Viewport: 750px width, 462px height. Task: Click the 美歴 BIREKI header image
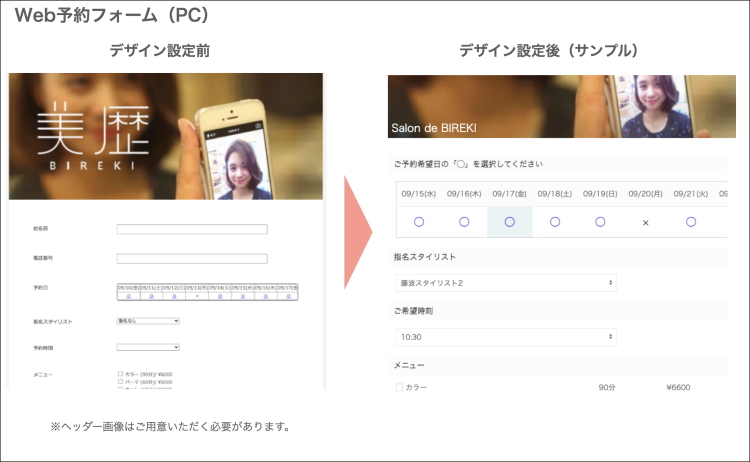pyautogui.click(x=165, y=136)
